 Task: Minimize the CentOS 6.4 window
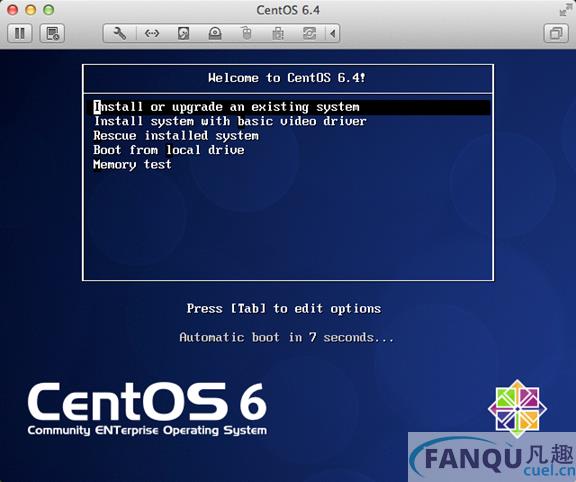[30, 10]
